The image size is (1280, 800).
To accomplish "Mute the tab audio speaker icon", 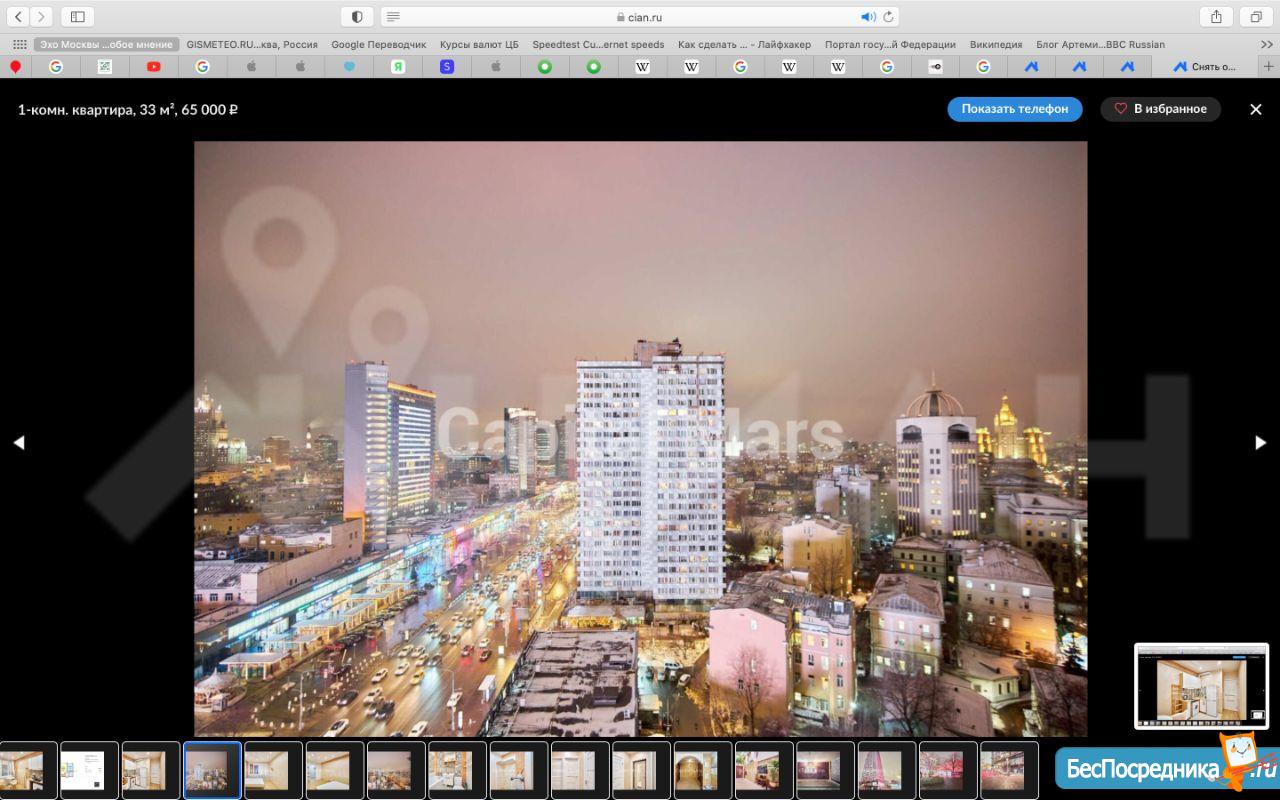I will [x=867, y=17].
